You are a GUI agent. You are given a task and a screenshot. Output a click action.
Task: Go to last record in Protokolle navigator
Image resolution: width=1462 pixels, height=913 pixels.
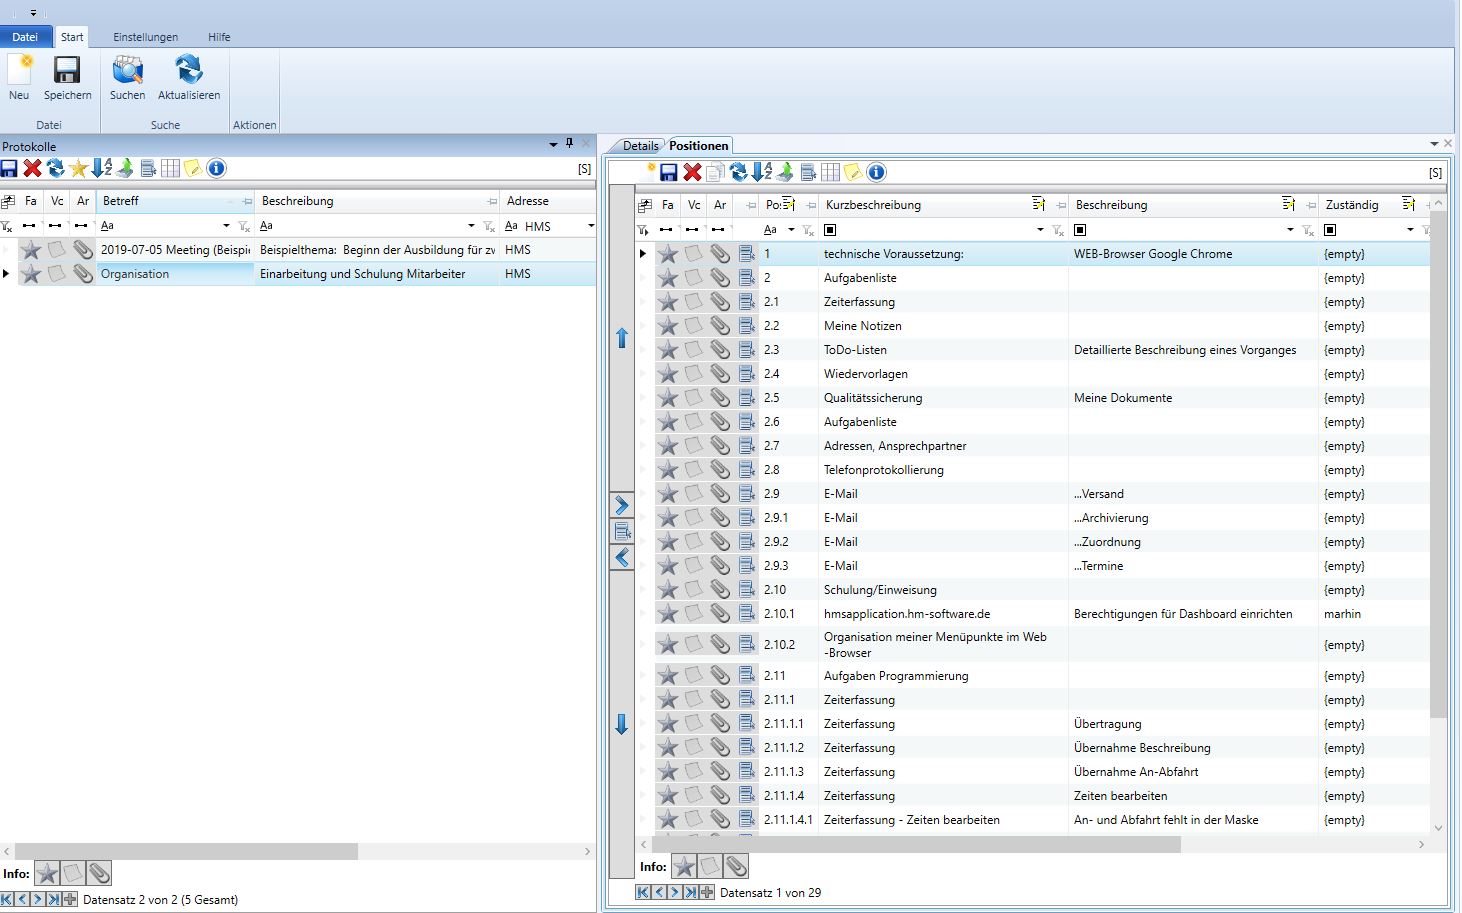pos(53,899)
